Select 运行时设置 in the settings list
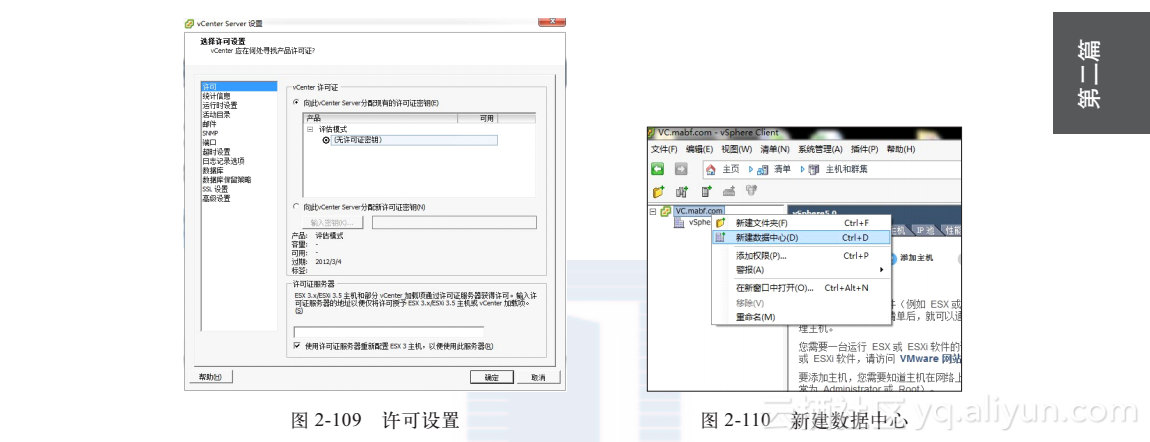The height and width of the screenshot is (442, 1150). pos(238,106)
